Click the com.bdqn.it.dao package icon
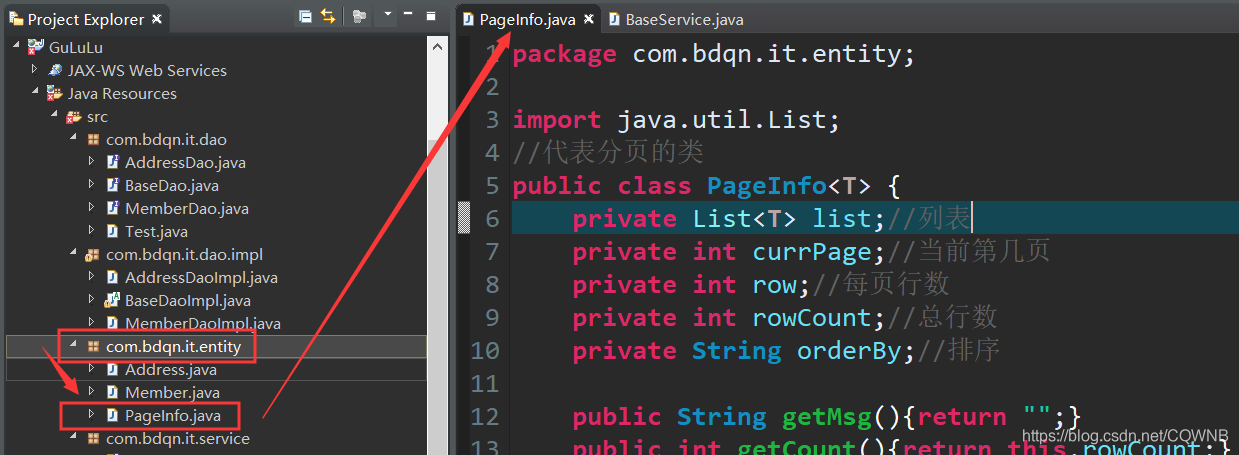Image resolution: width=1239 pixels, height=455 pixels. [93, 139]
